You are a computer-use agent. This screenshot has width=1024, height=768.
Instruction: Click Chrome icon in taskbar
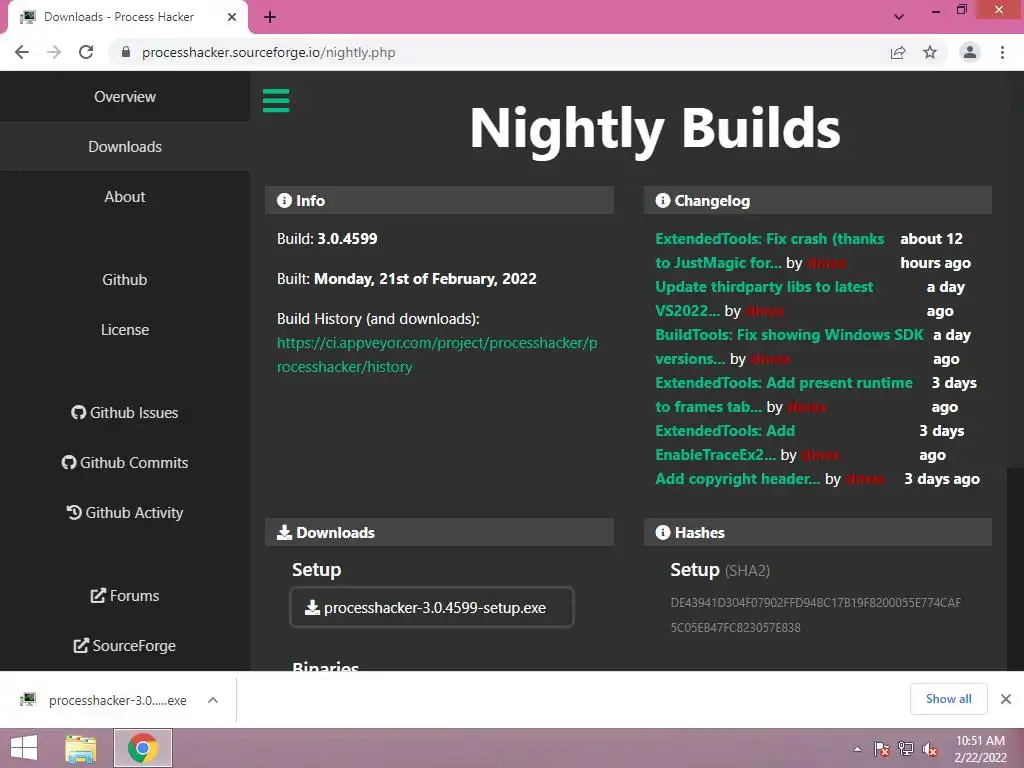142,748
